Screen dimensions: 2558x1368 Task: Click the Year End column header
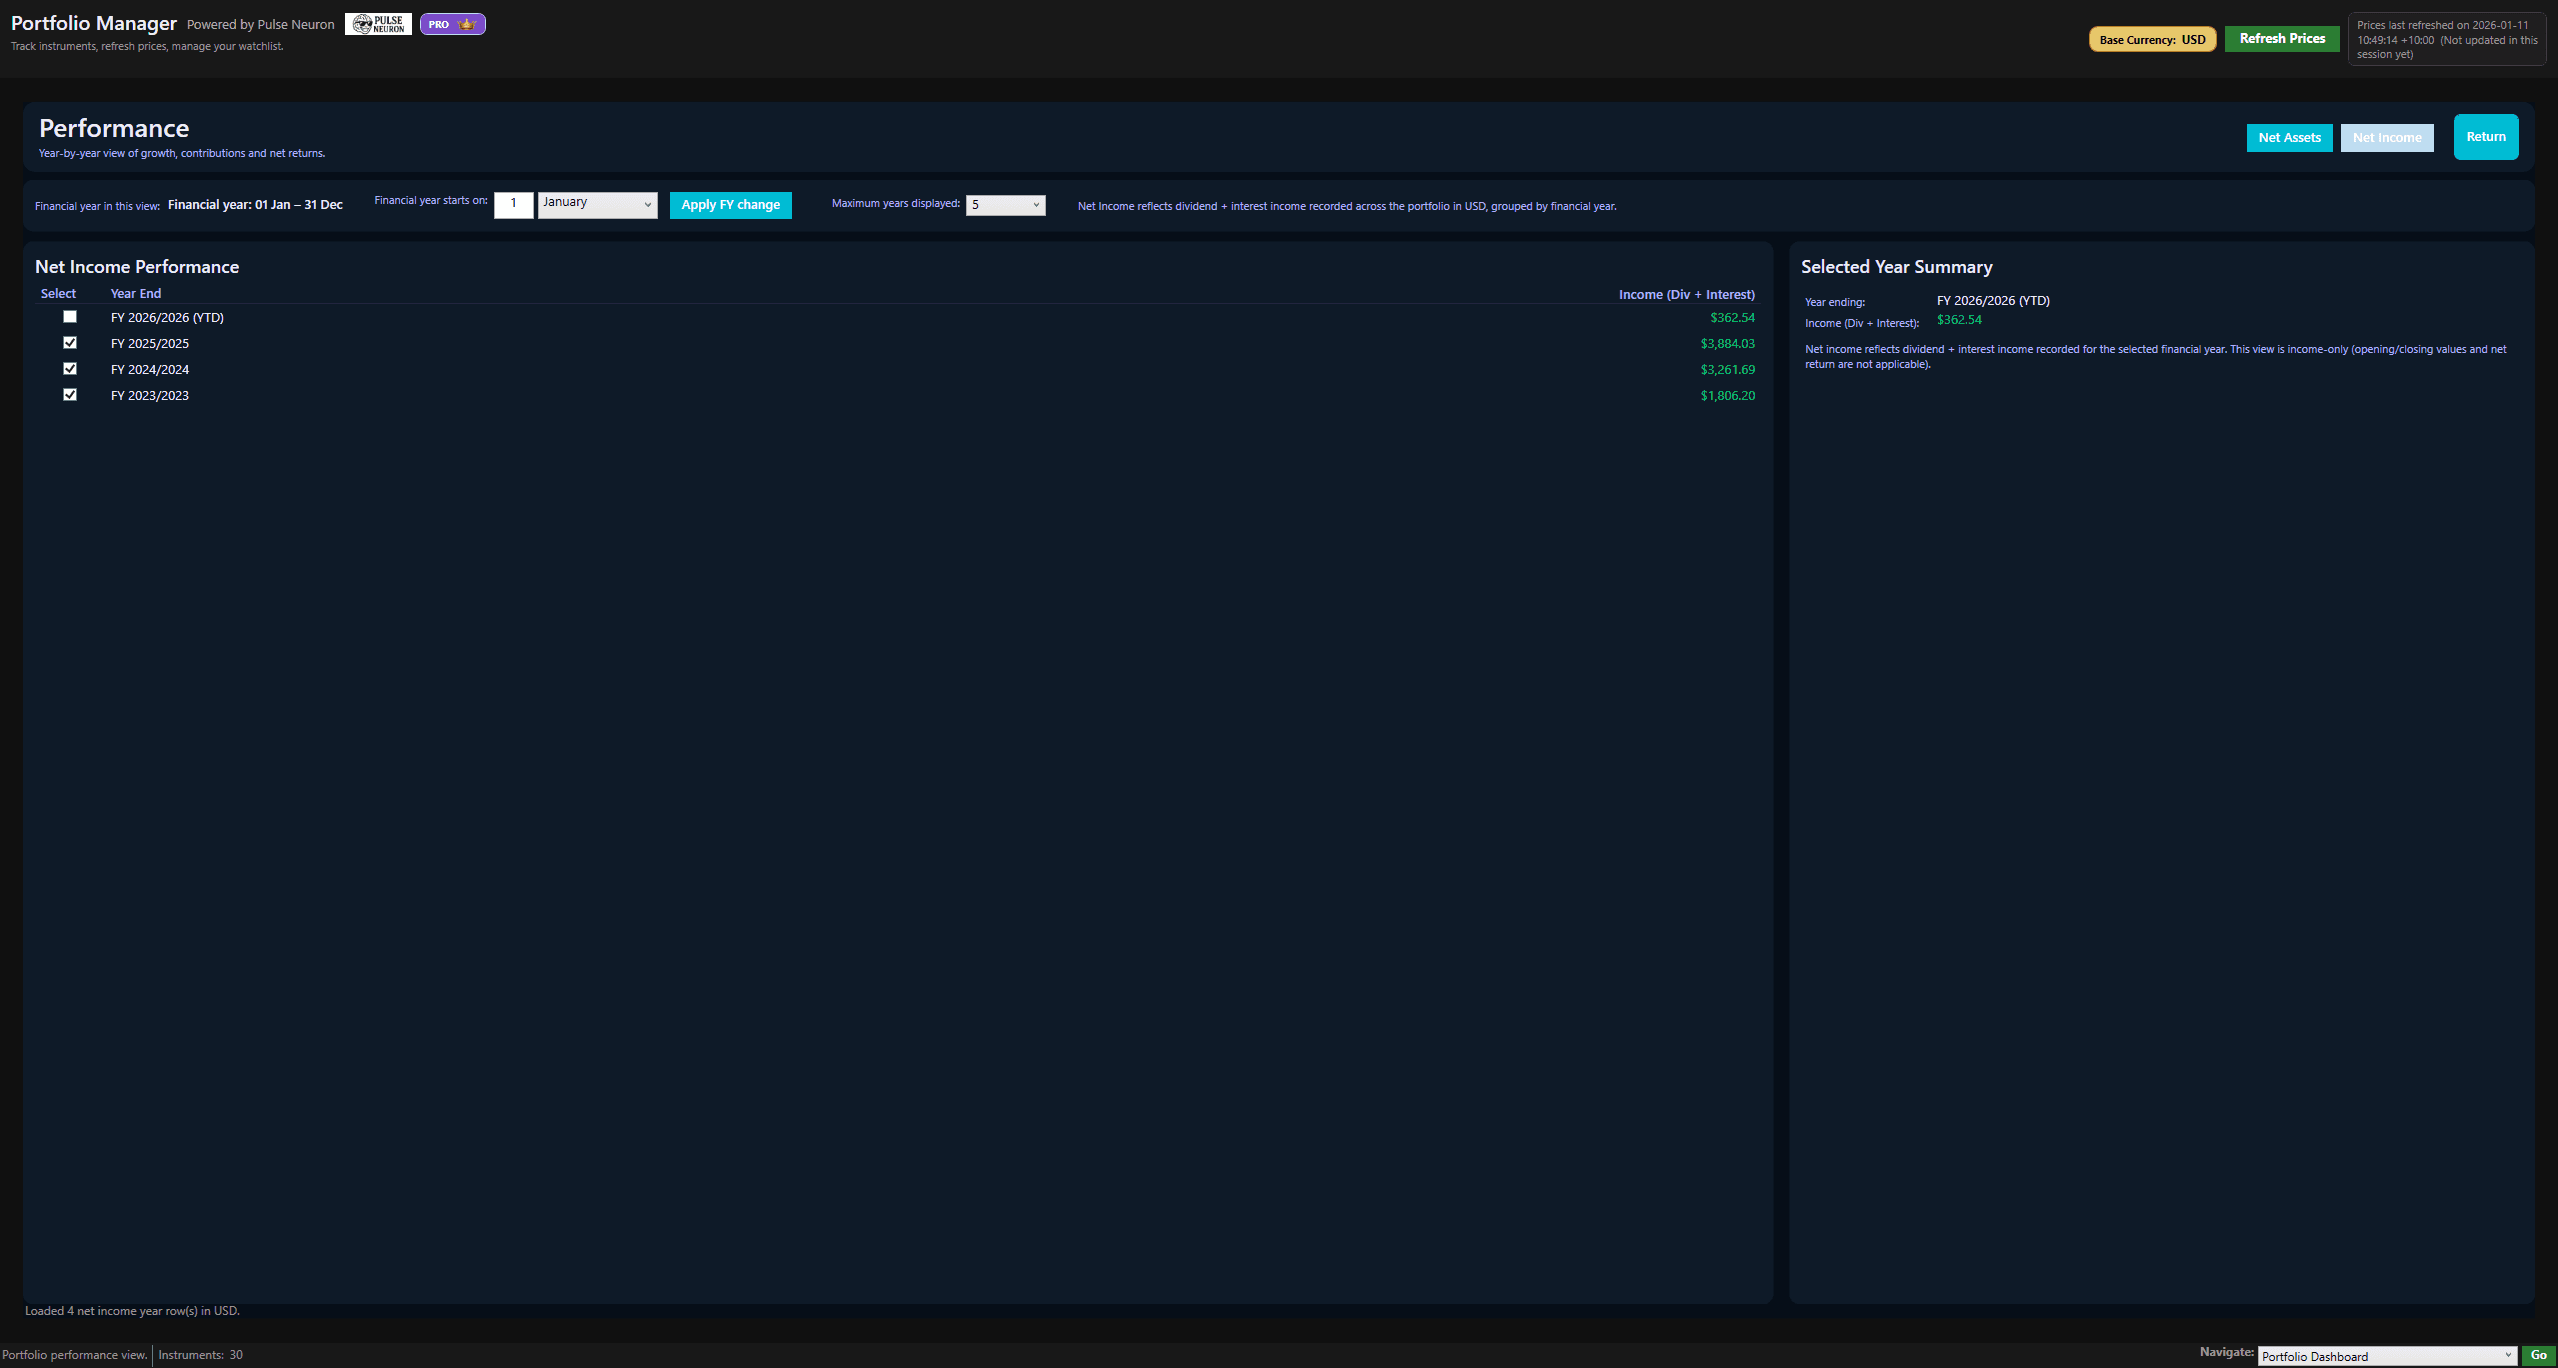[x=136, y=294]
